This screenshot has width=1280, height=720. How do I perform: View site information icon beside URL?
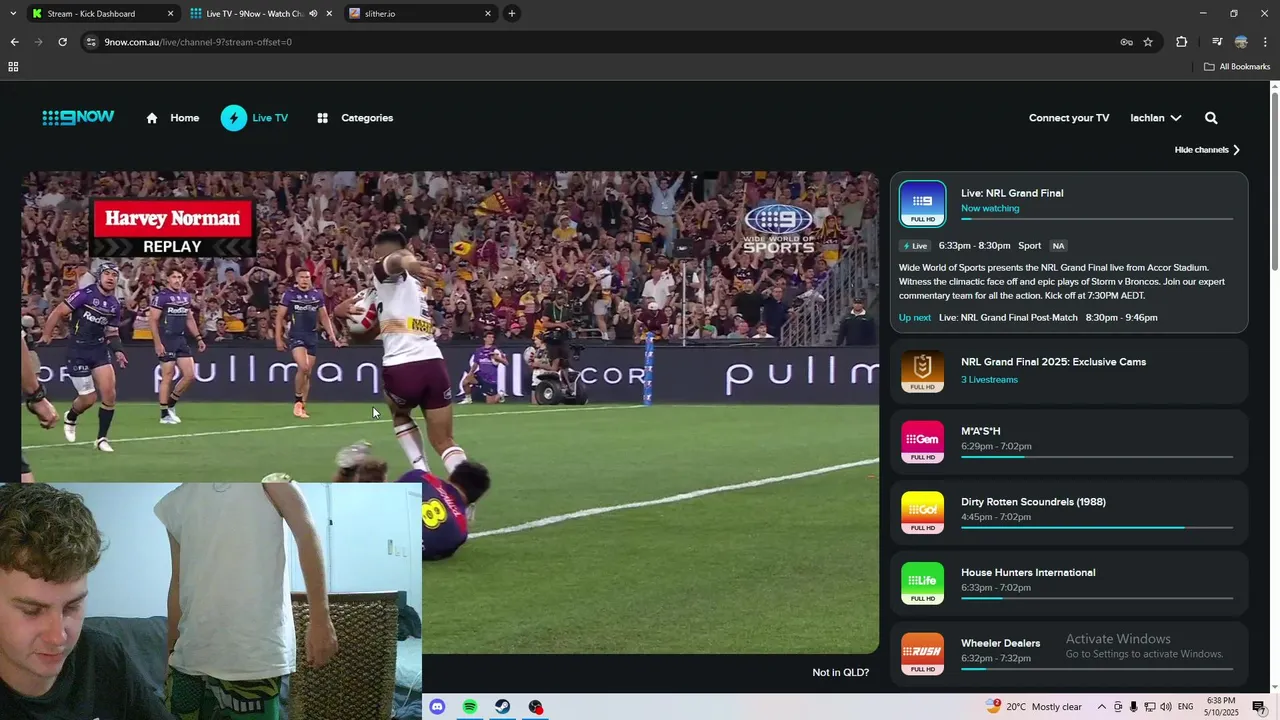(x=91, y=42)
